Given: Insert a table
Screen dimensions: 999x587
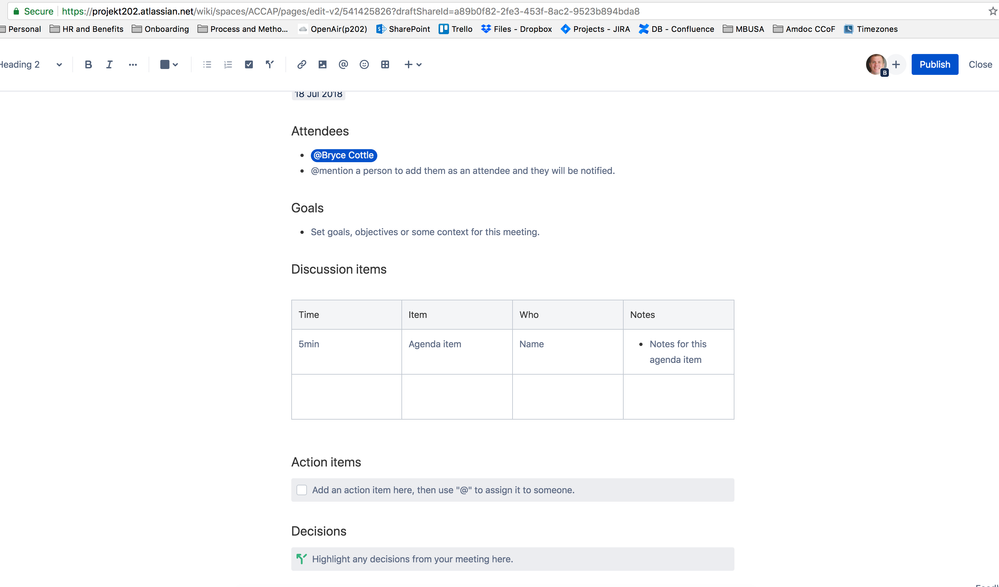Looking at the screenshot, I should point(384,64).
